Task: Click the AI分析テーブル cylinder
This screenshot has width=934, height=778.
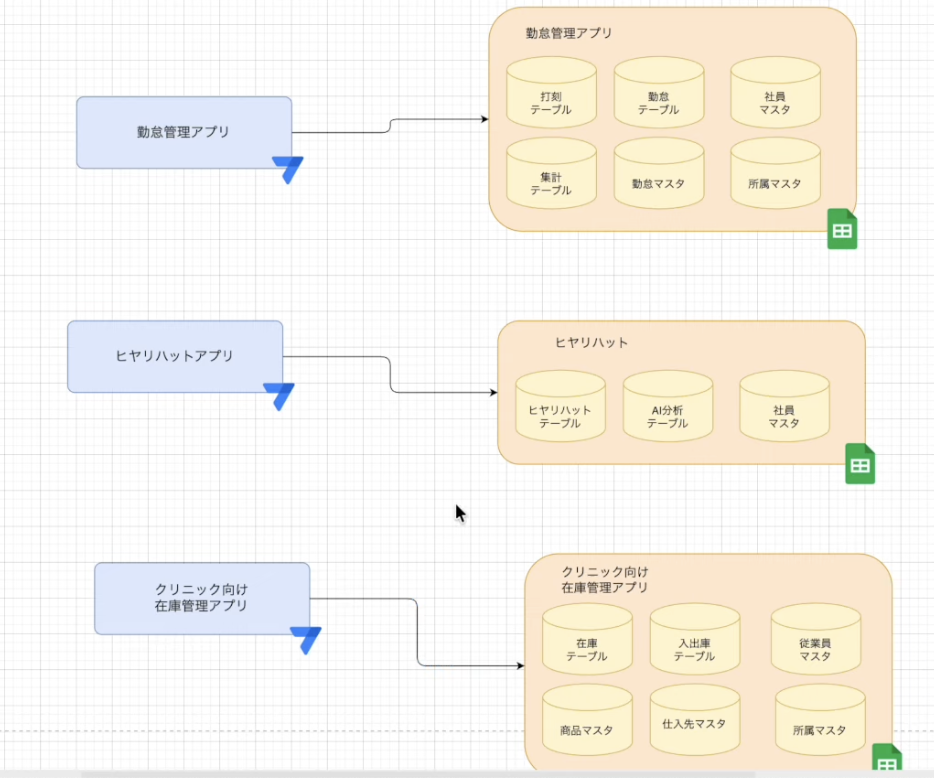Action: [667, 411]
